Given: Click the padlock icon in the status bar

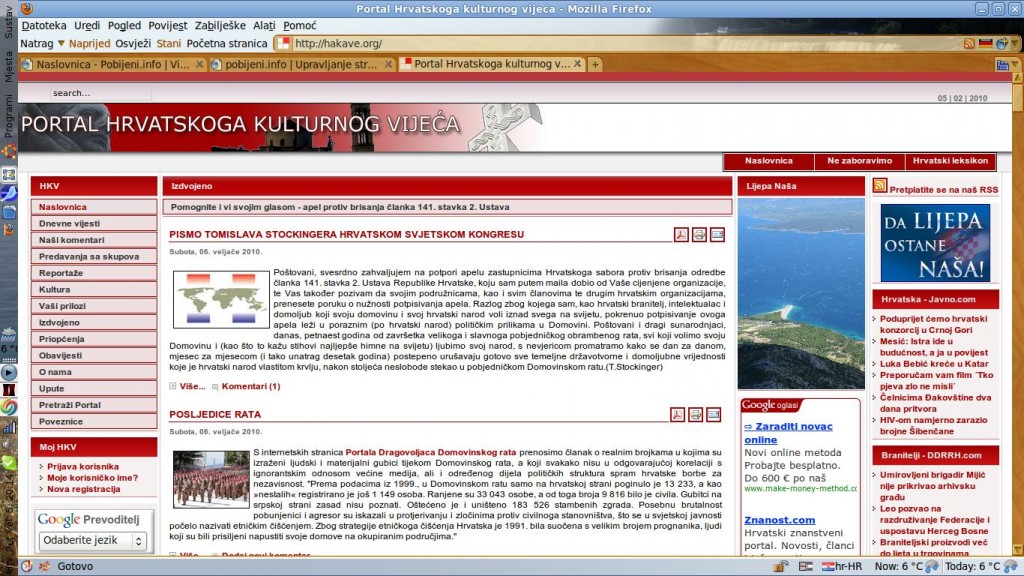Looking at the screenshot, I should (x=781, y=566).
